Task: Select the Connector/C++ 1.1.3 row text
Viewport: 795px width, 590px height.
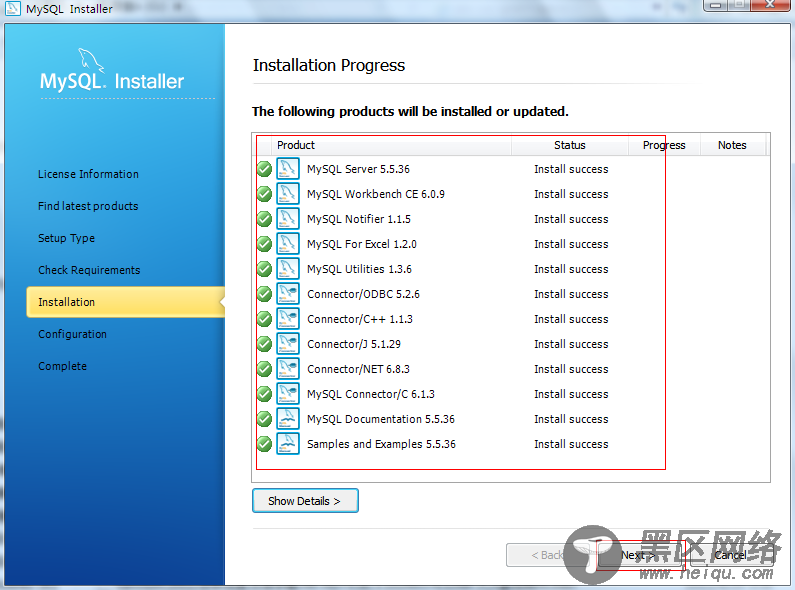Action: (360, 319)
